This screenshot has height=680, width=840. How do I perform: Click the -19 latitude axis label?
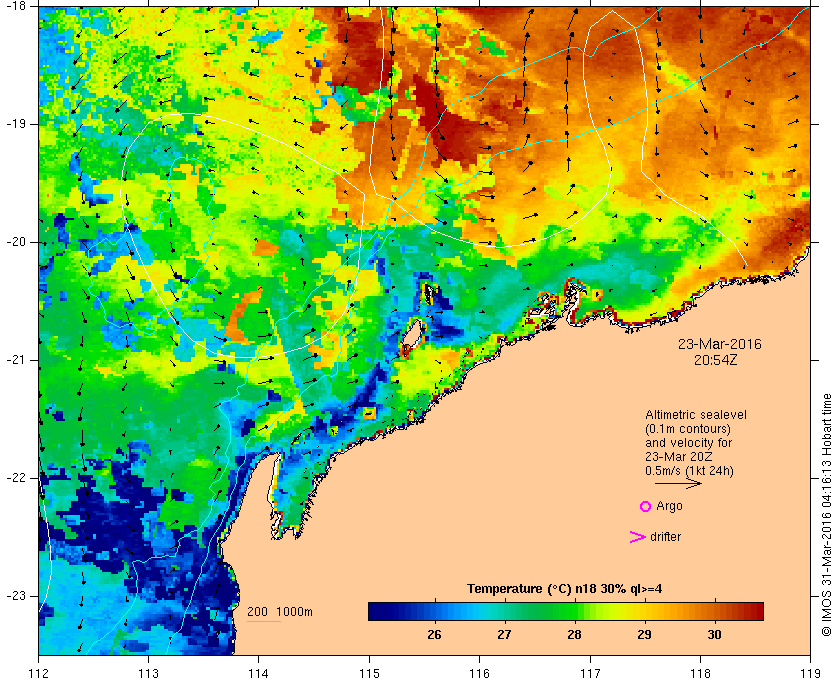click(x=17, y=124)
